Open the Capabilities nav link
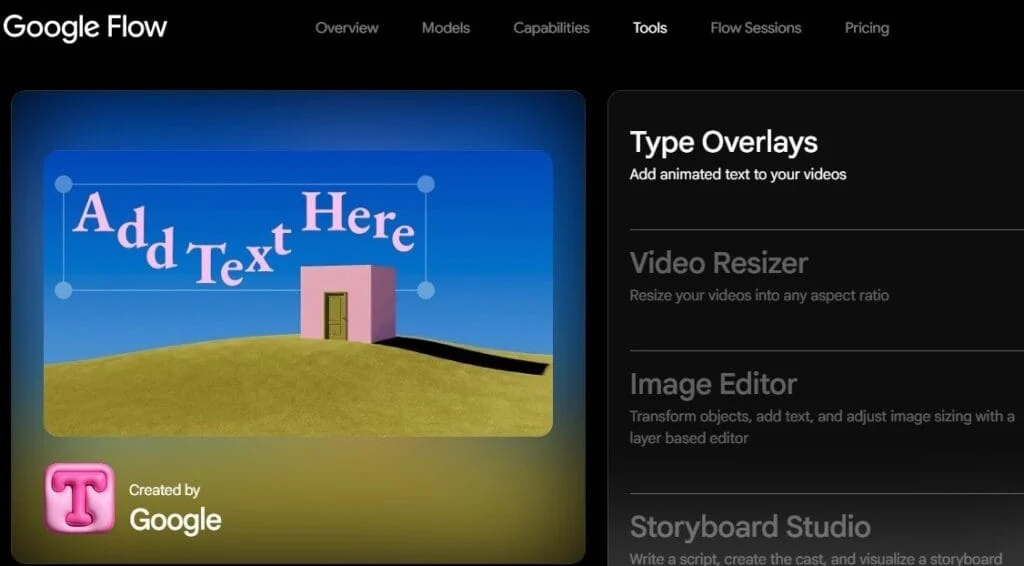Image resolution: width=1024 pixels, height=566 pixels. [x=551, y=28]
